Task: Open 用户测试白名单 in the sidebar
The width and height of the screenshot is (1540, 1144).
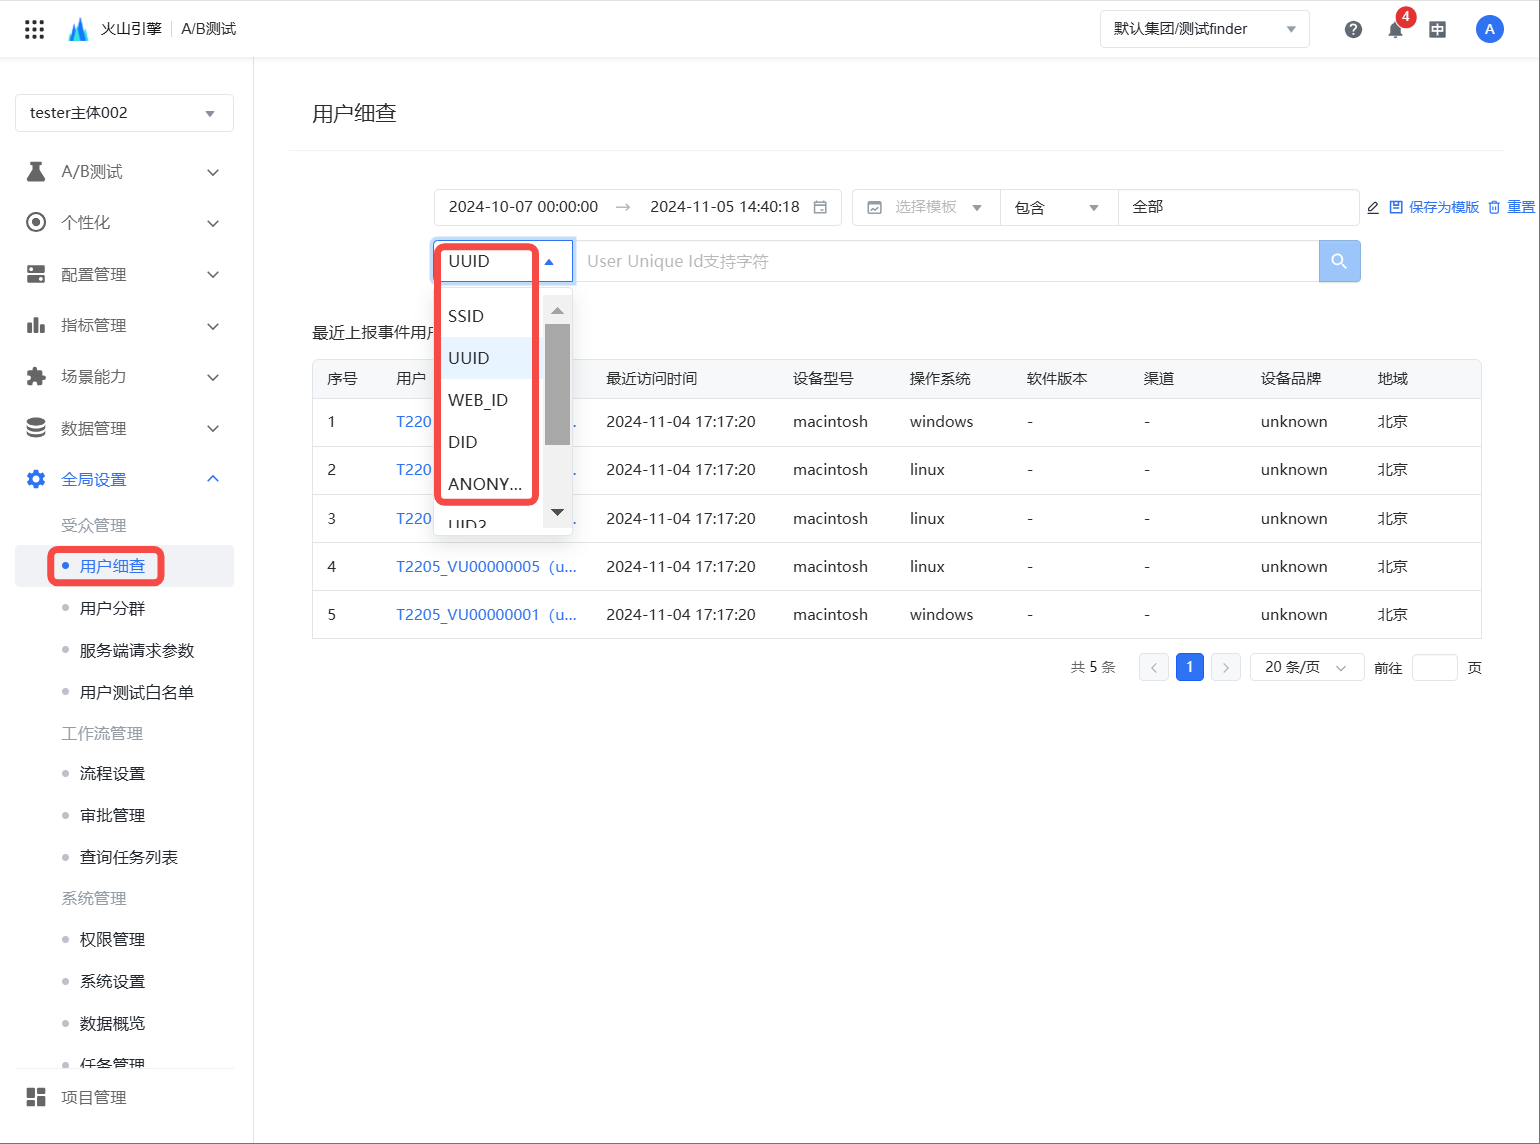Action: 137,692
